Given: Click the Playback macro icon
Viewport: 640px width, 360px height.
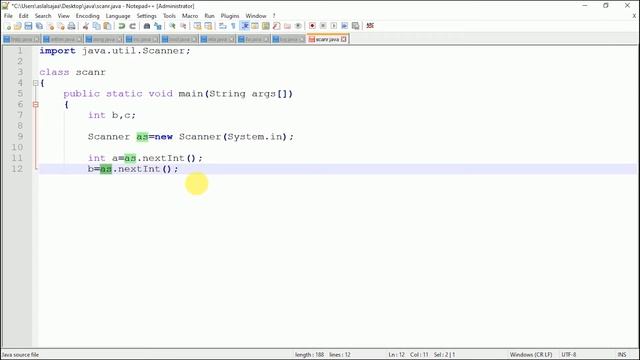Looking at the screenshot, I should [x=334, y=26].
